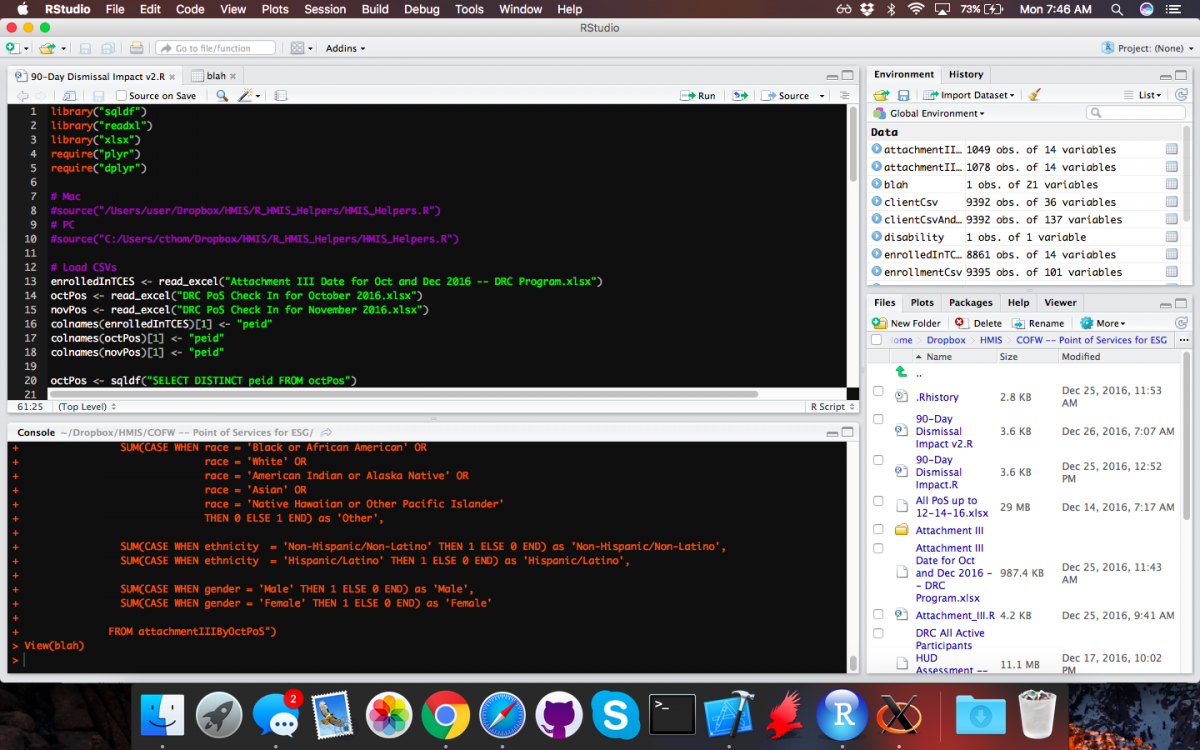Check the box next to .Rhistory
This screenshot has height=750, width=1200.
(x=878, y=392)
